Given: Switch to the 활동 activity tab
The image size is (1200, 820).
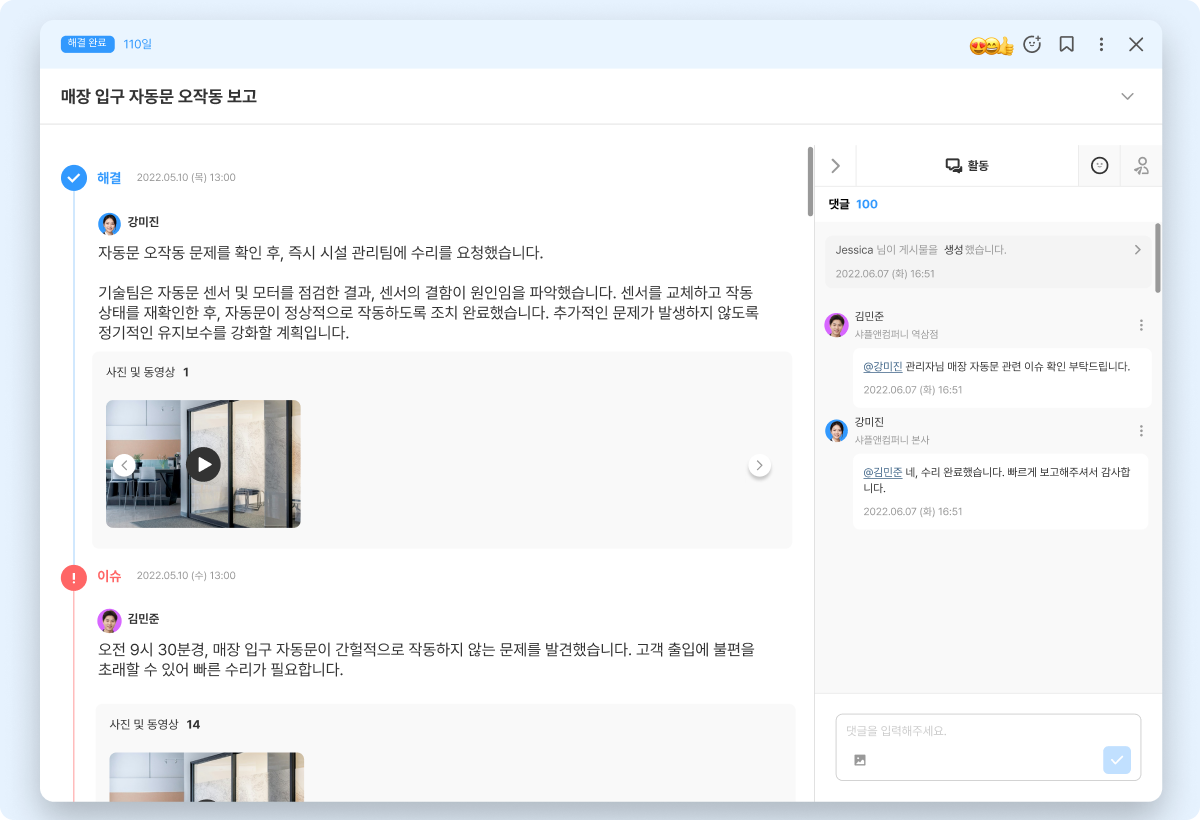Looking at the screenshot, I should tap(967, 166).
